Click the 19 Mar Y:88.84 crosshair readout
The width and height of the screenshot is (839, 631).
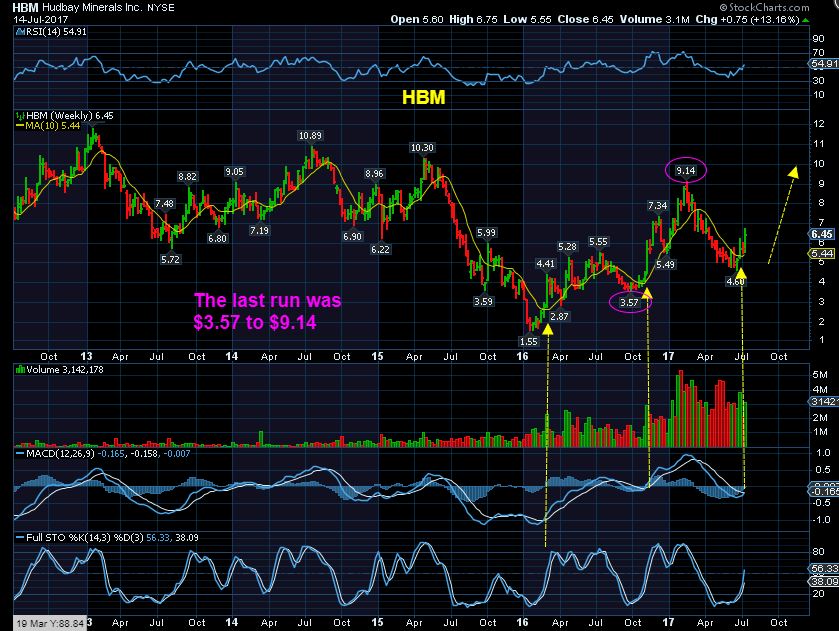pos(50,624)
